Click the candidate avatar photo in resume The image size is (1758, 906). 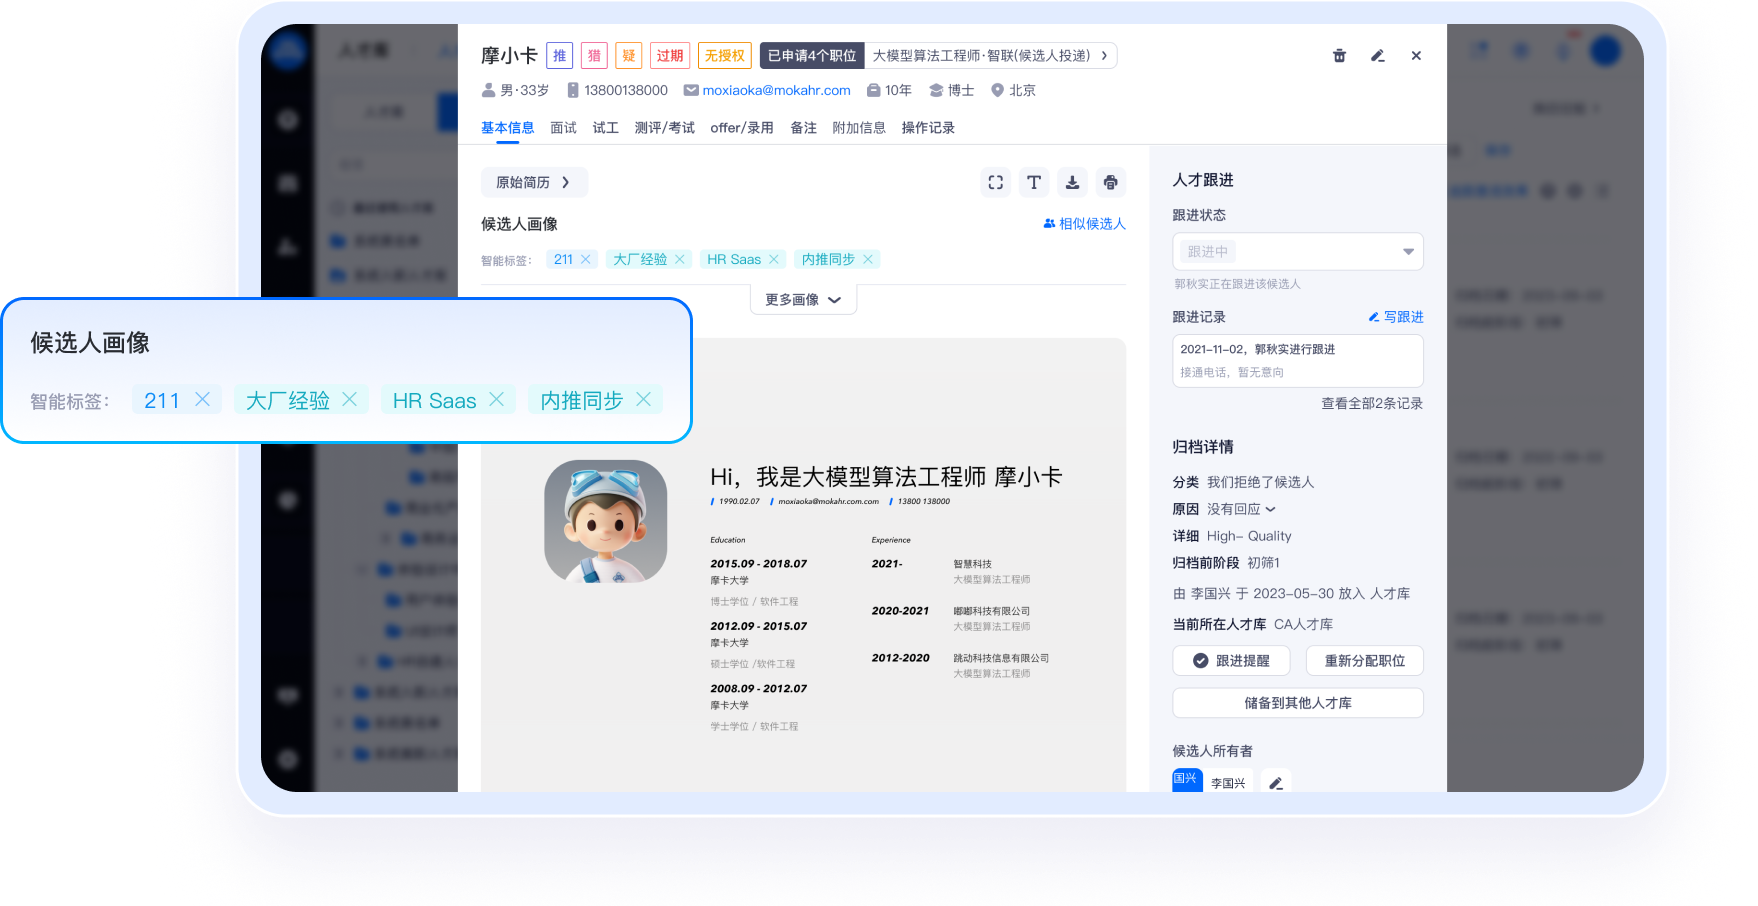[x=606, y=521]
